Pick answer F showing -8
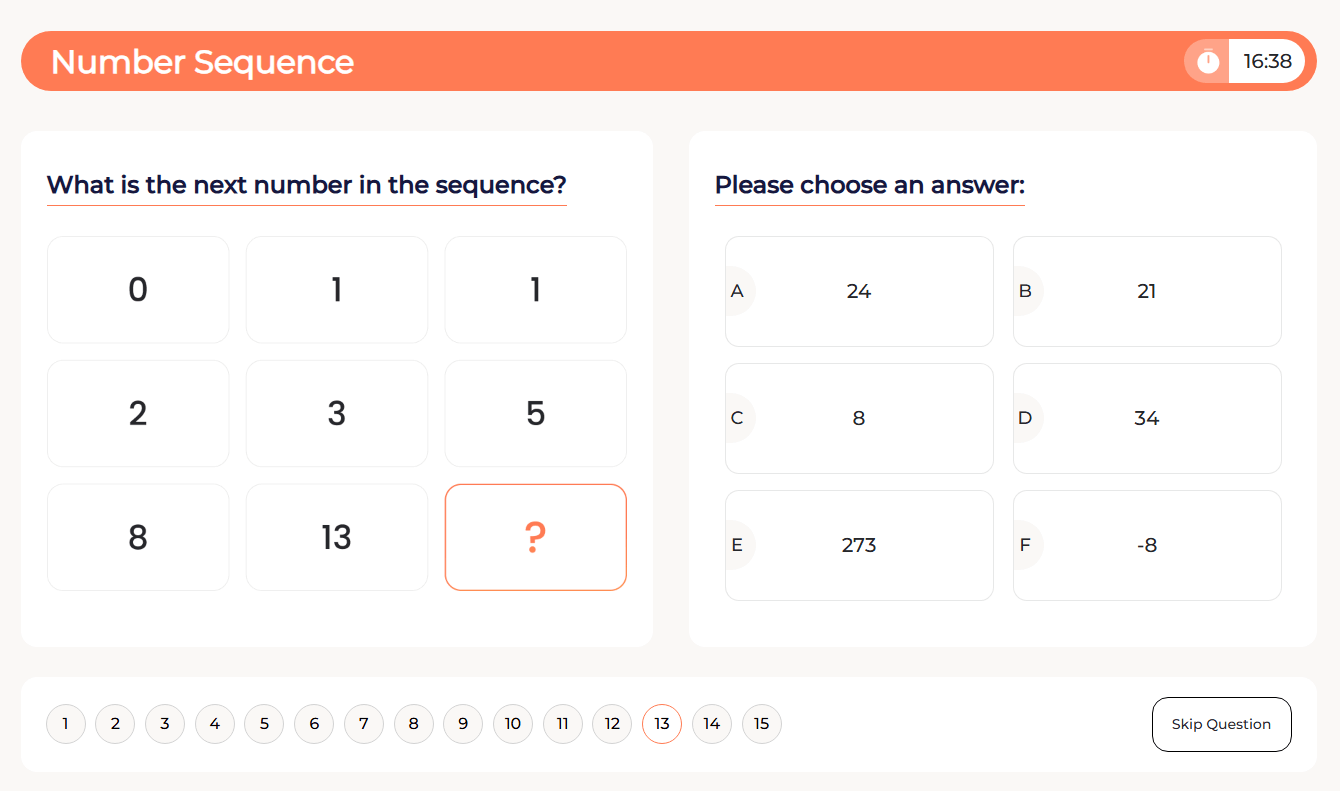 [x=1147, y=545]
